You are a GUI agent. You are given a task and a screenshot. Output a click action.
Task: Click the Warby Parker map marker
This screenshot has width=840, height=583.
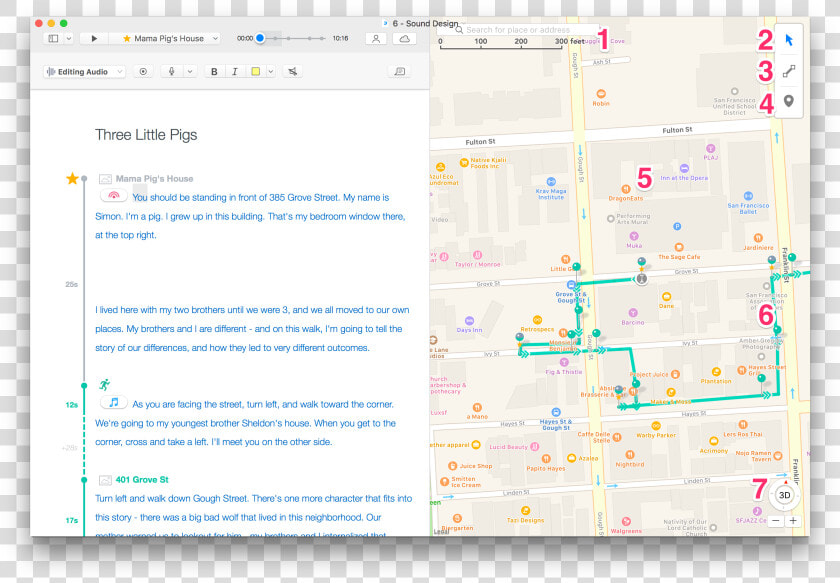[656, 427]
